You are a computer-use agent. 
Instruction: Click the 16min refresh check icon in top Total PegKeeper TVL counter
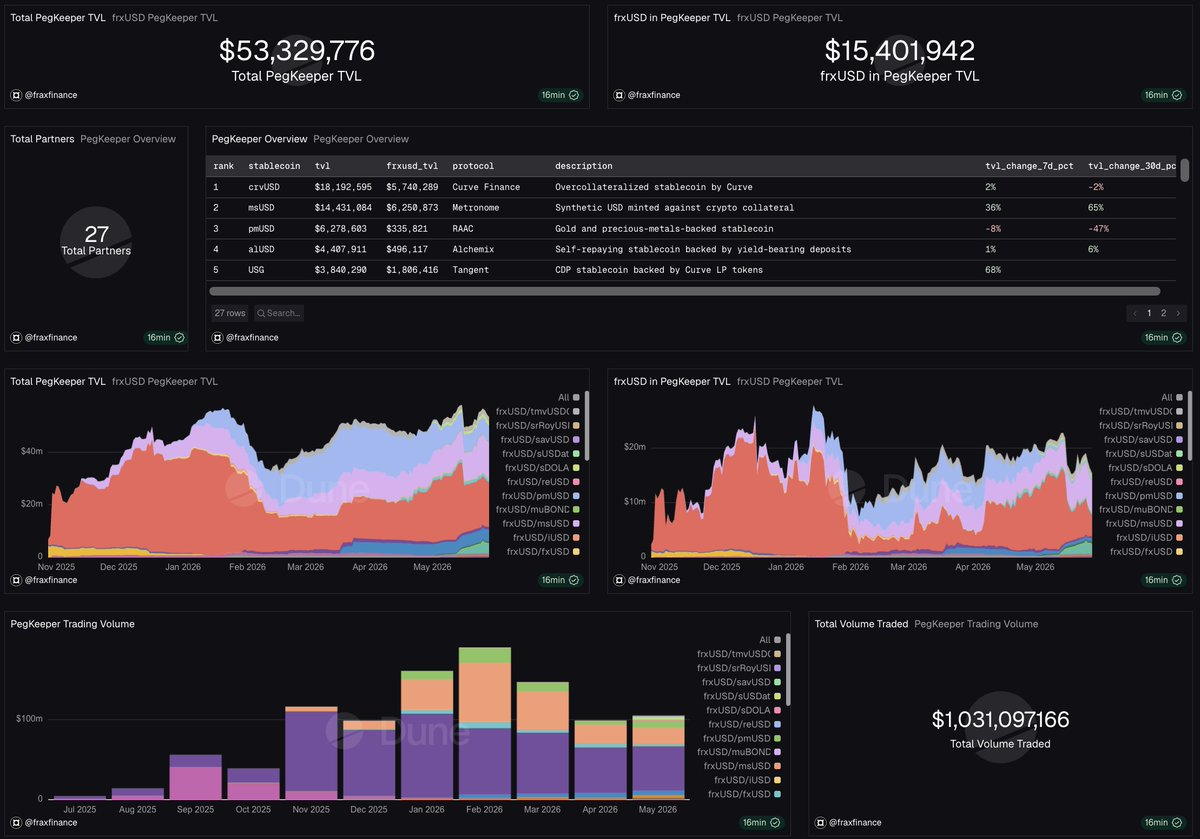coord(574,95)
